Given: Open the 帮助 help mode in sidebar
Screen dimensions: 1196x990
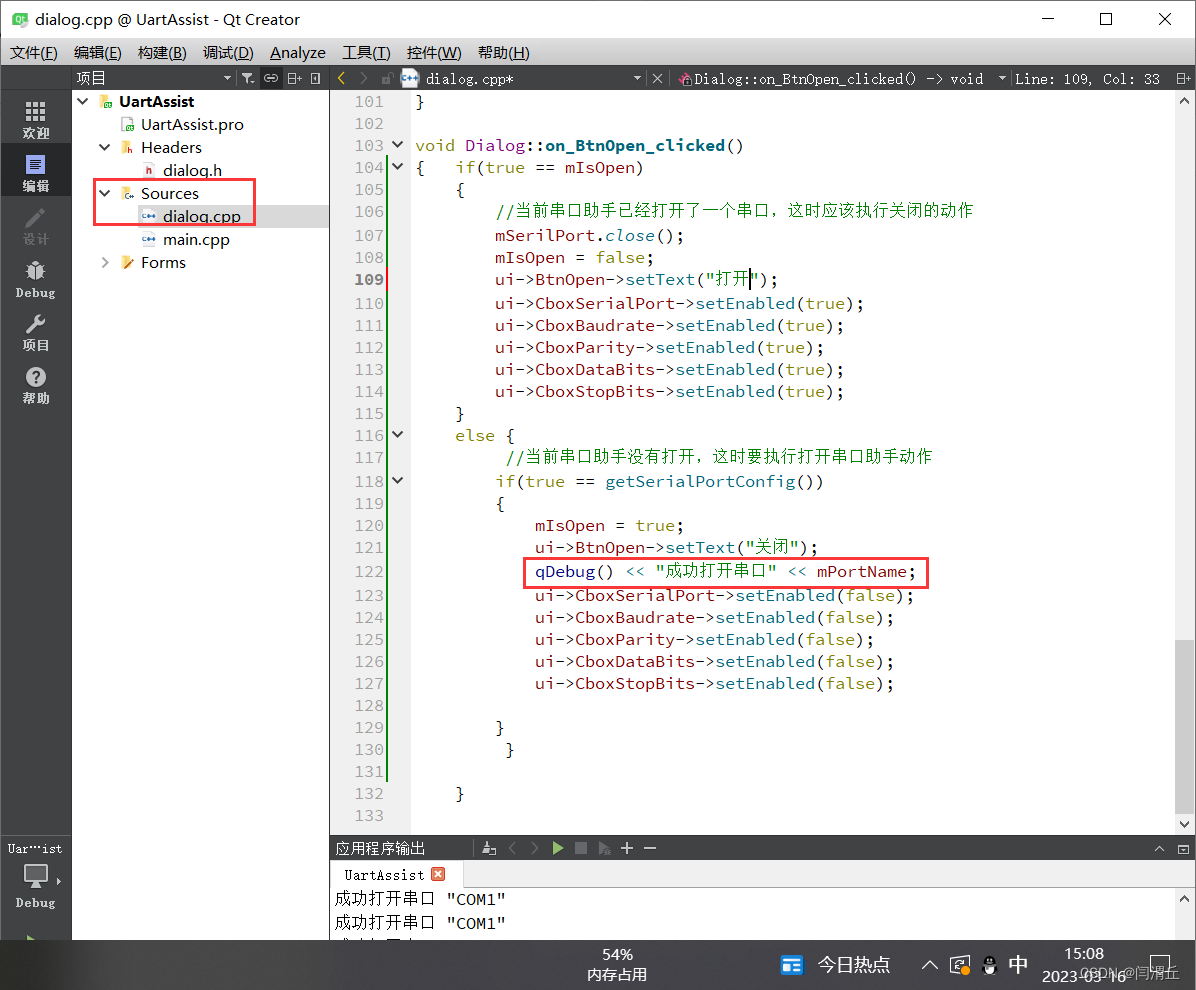Looking at the screenshot, I should (35, 386).
